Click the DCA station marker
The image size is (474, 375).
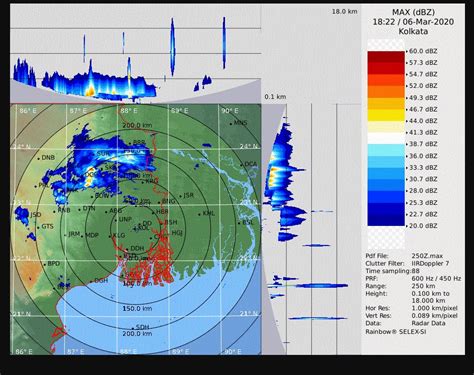point(242,165)
